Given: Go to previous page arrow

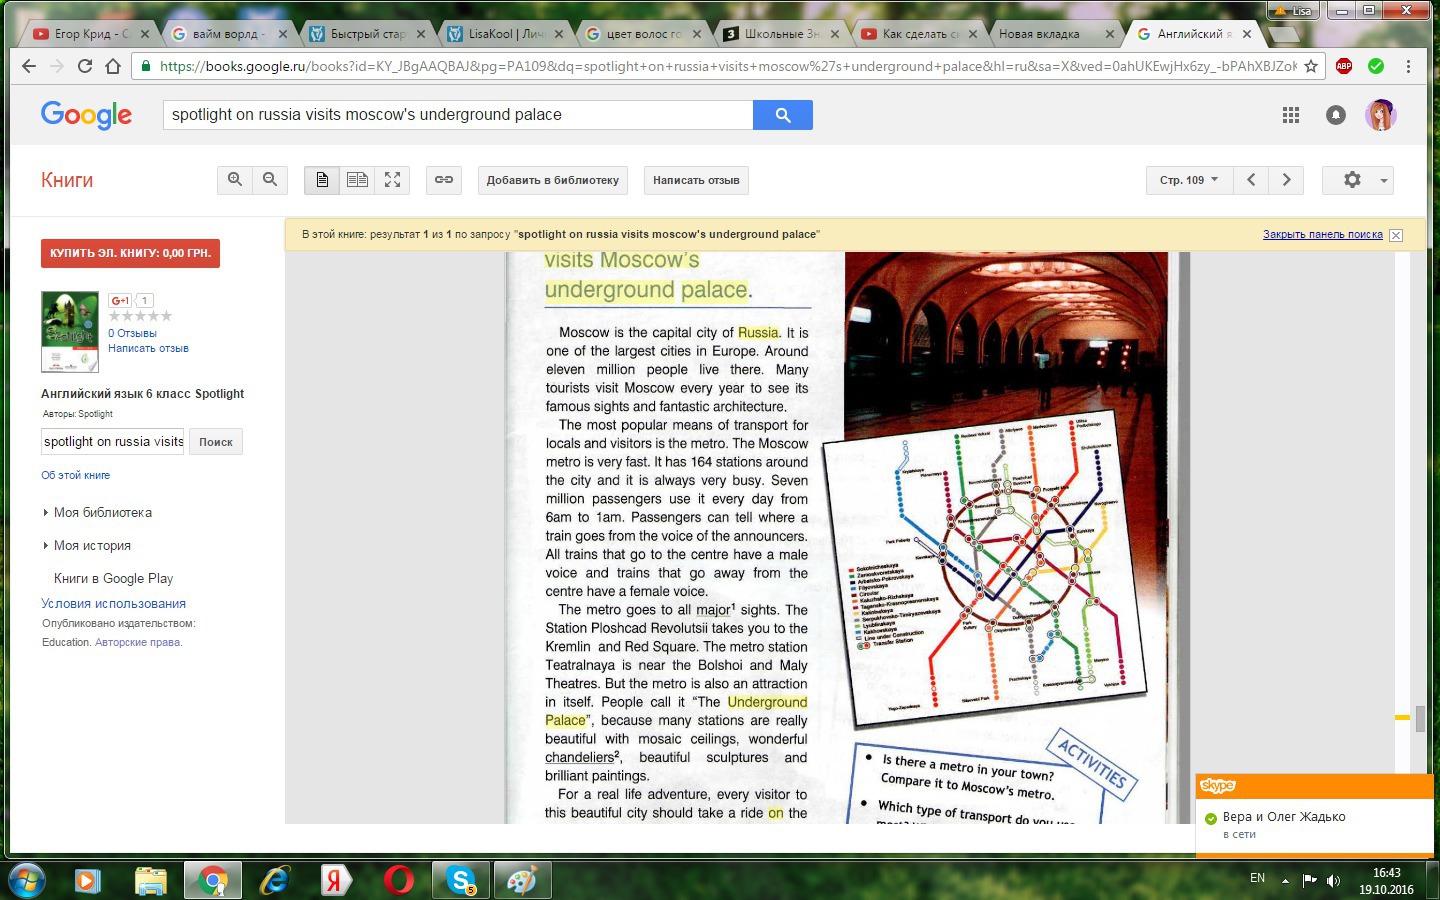Looking at the screenshot, I should 1251,180.
